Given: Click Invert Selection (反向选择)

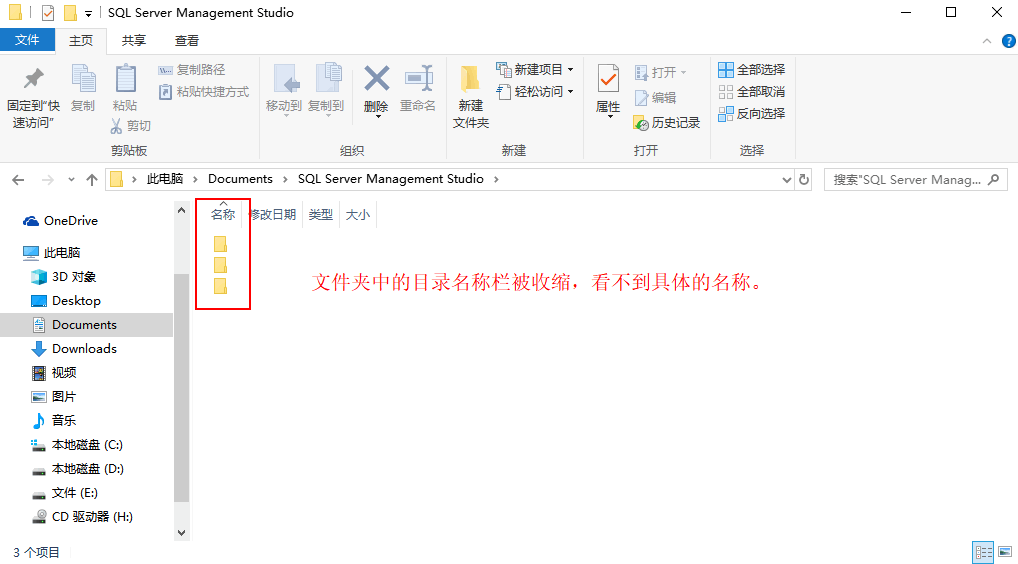Looking at the screenshot, I should pos(752,114).
